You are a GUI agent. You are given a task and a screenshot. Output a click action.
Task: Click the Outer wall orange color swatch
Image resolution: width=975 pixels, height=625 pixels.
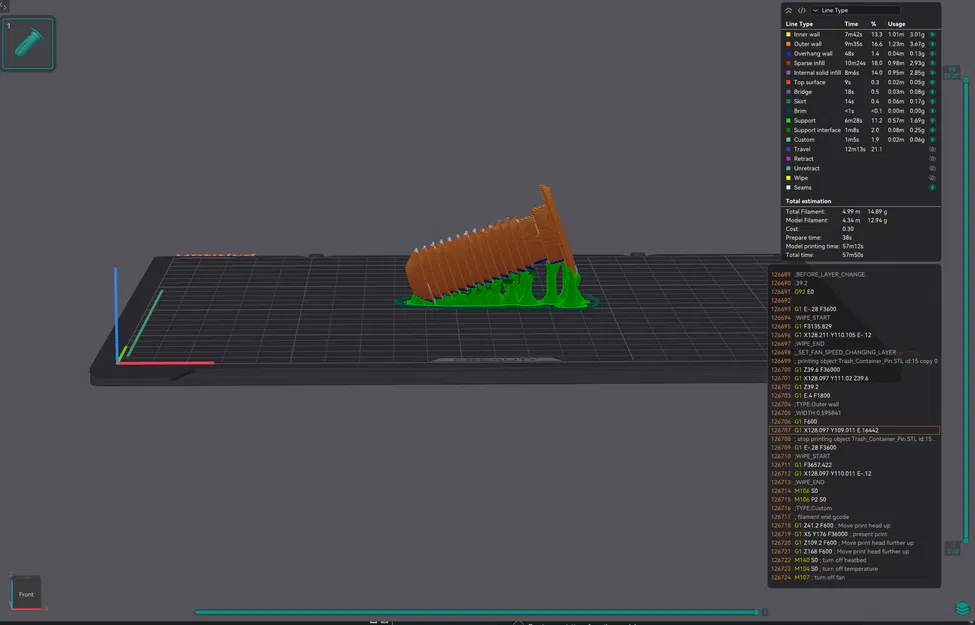point(788,44)
